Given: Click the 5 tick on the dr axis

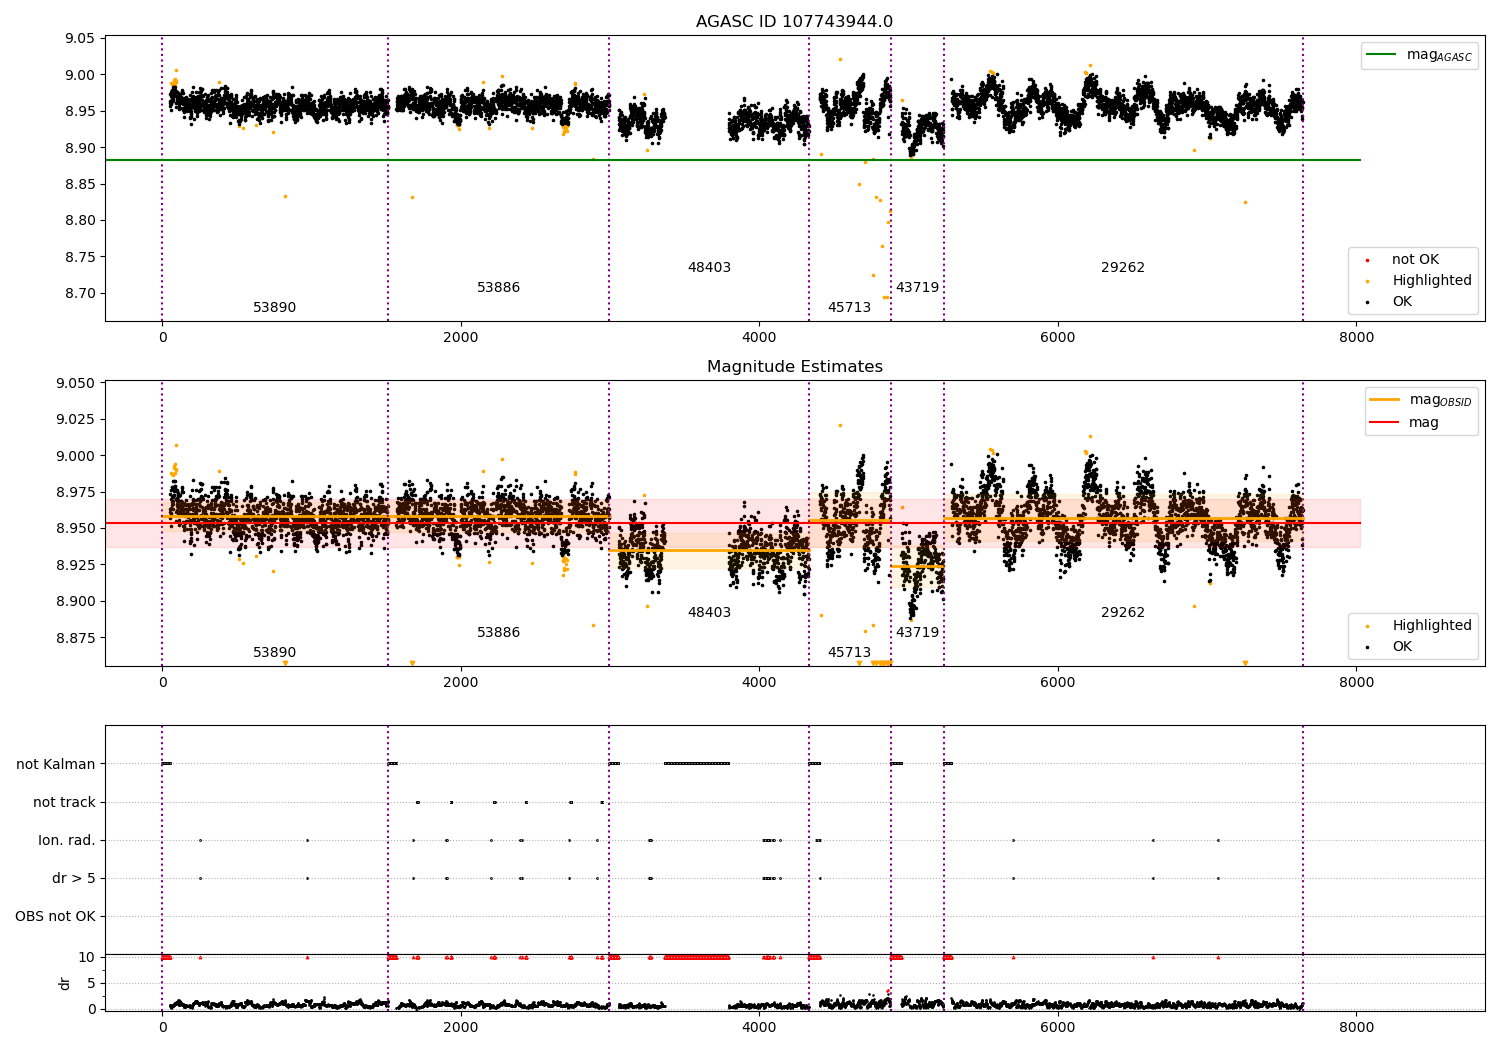Looking at the screenshot, I should 91,984.
